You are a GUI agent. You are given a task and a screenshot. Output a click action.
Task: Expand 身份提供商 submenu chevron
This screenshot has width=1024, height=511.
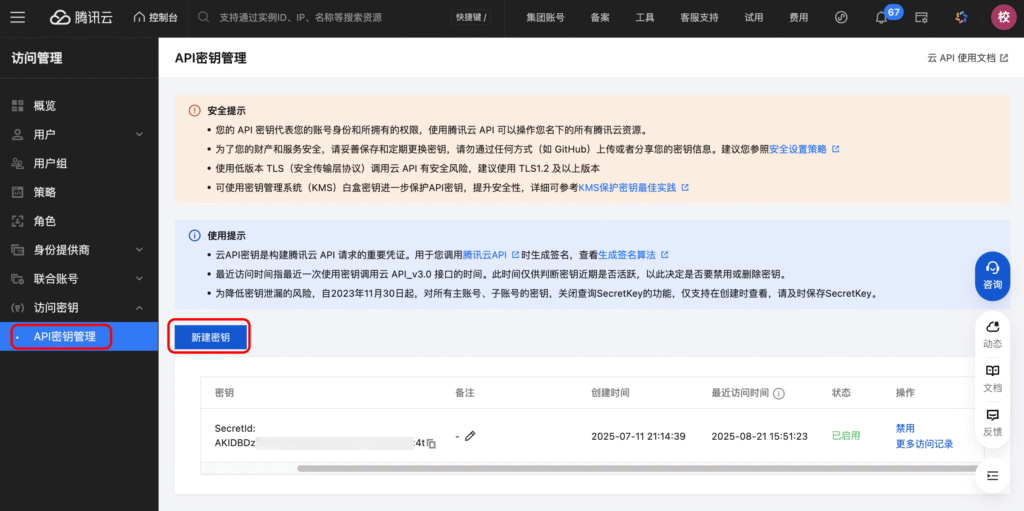tap(139, 250)
